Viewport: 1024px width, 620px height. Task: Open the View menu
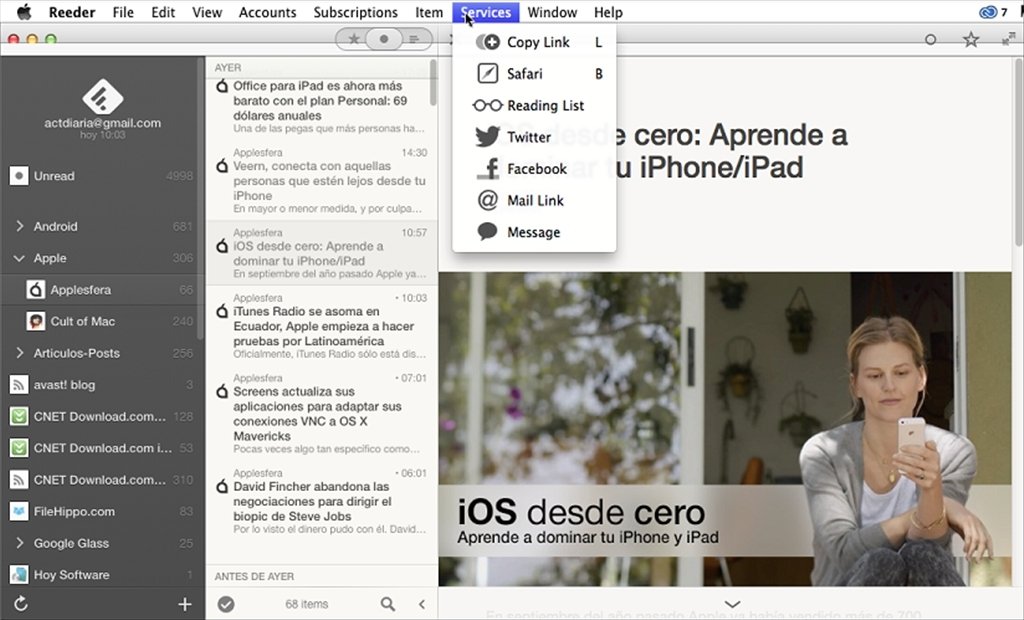(x=207, y=12)
